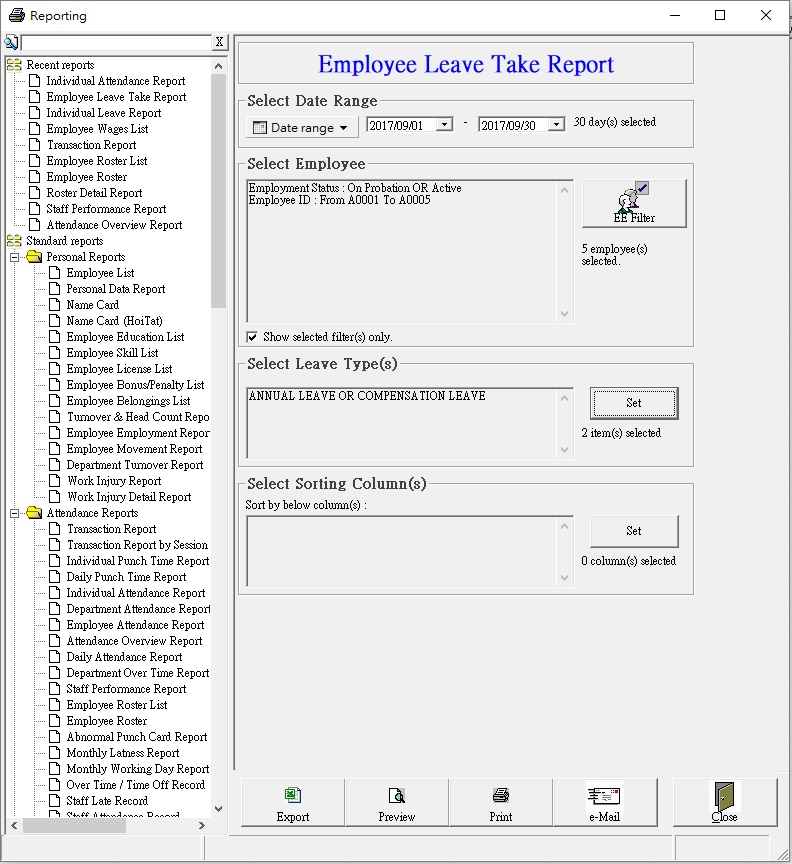Click the Export Excel icon button
Image resolution: width=792 pixels, height=864 pixels.
(x=293, y=803)
